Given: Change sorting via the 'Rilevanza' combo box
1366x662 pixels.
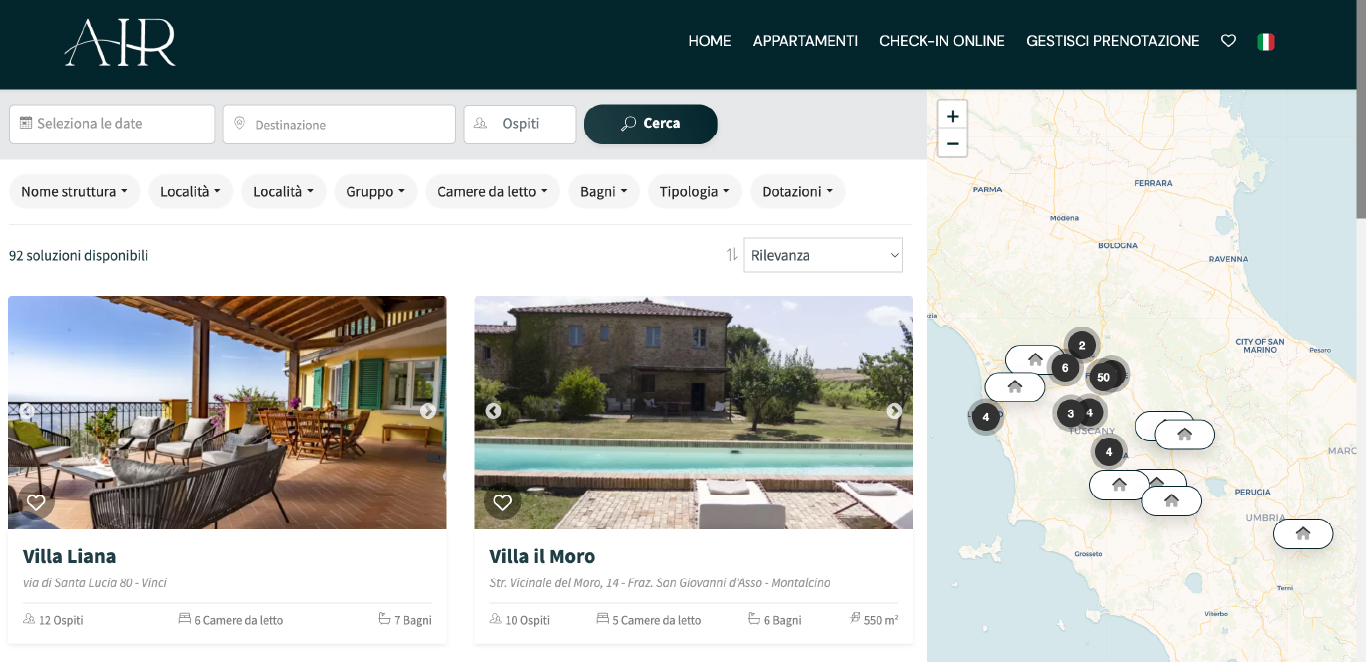Looking at the screenshot, I should (x=822, y=255).
